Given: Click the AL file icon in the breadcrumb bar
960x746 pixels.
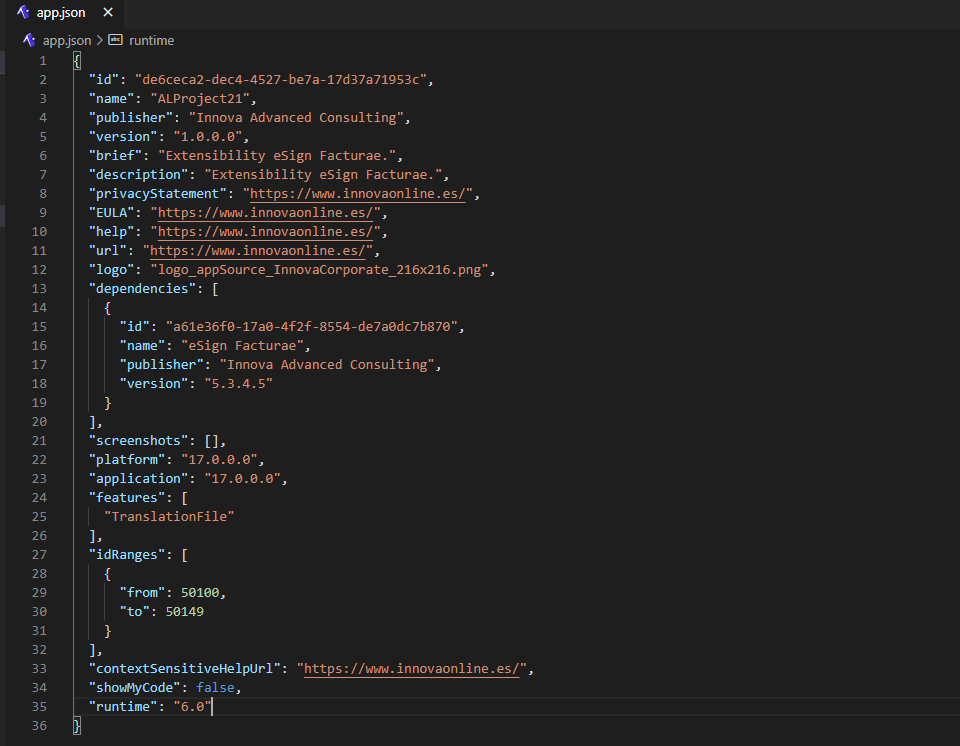Looking at the screenshot, I should pos(28,40).
